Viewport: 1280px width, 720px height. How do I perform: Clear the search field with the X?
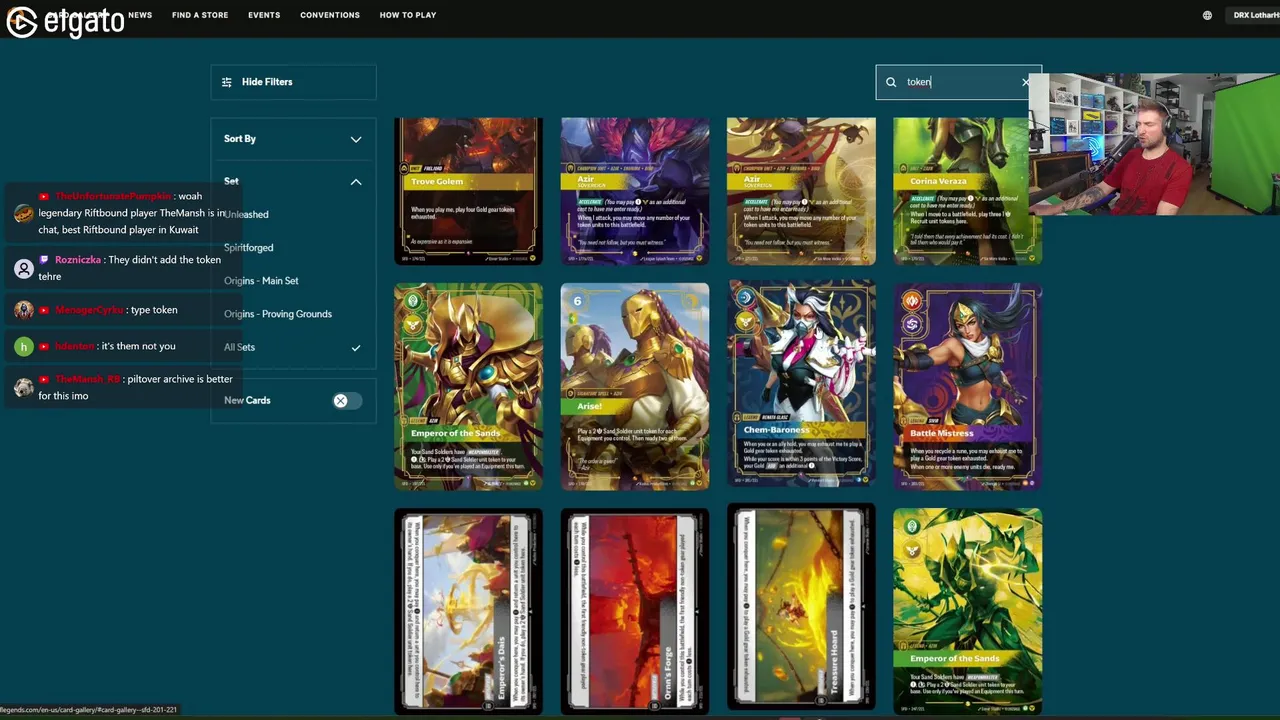(x=1025, y=82)
